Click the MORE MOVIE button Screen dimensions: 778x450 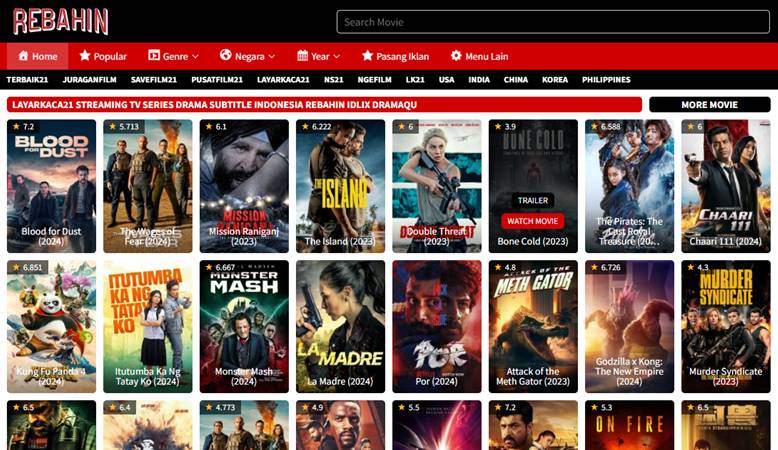(x=710, y=105)
